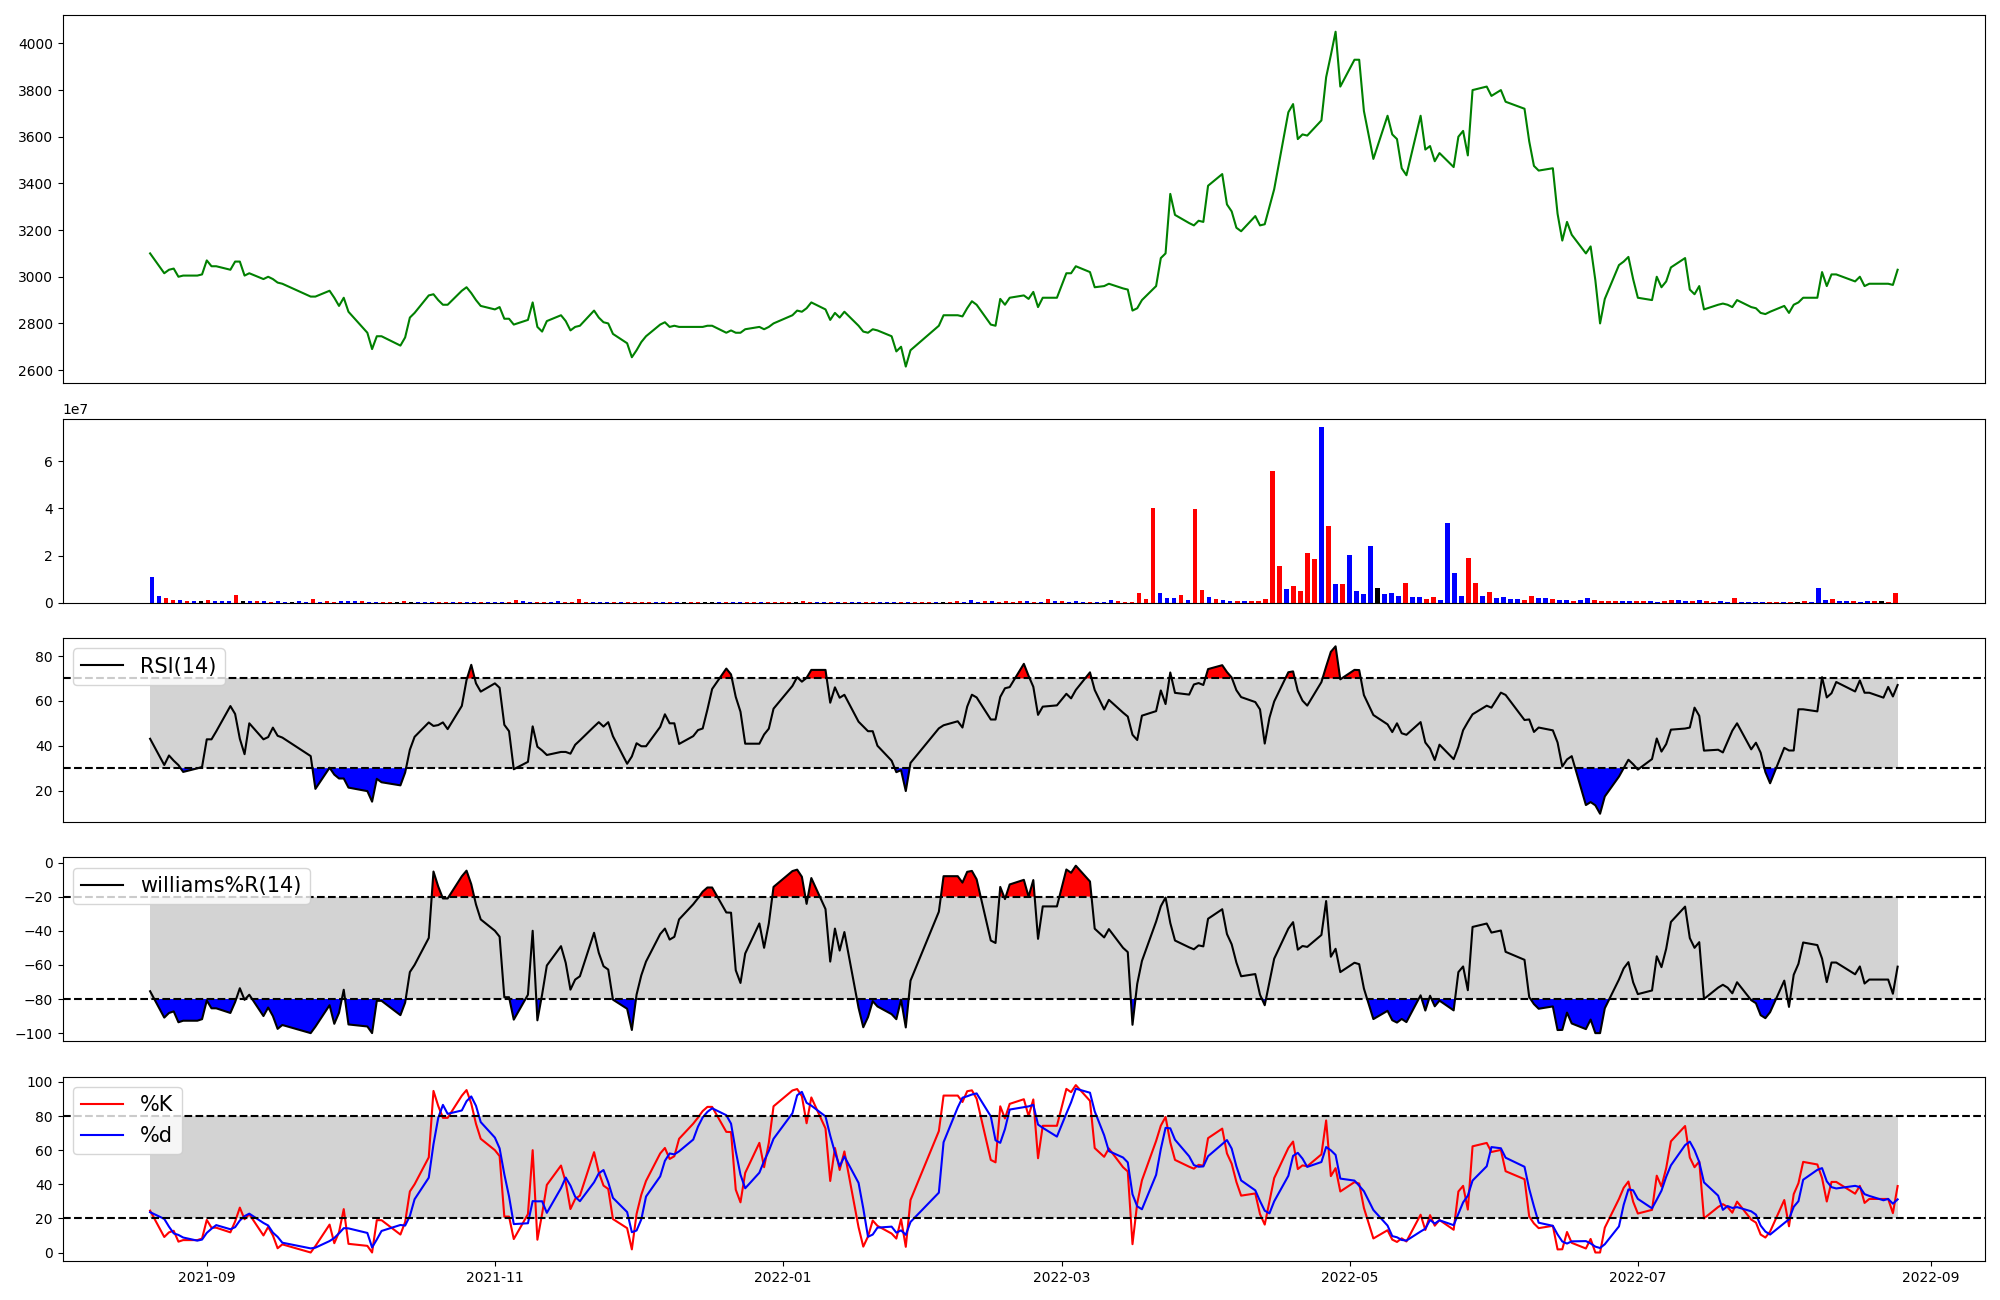Click the RSI(14) legend label

[x=177, y=666]
